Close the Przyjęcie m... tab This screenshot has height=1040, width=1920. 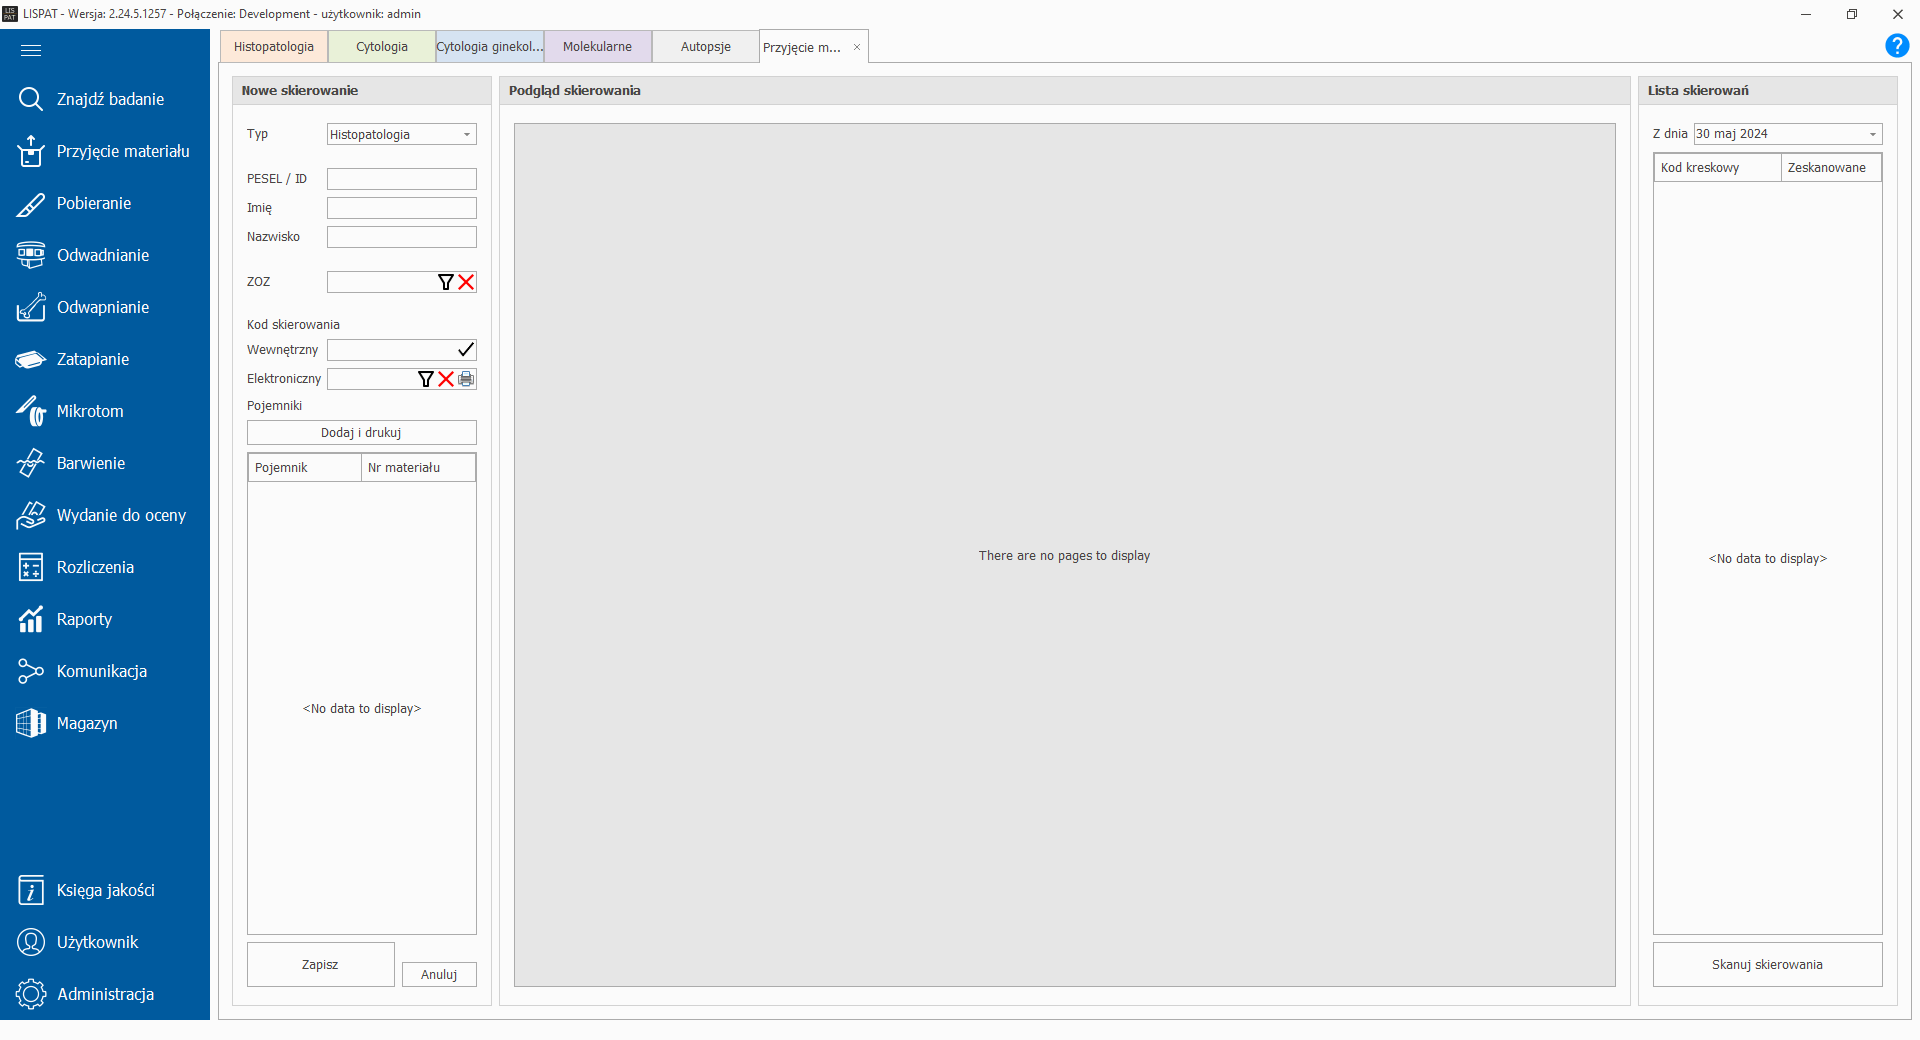point(857,47)
